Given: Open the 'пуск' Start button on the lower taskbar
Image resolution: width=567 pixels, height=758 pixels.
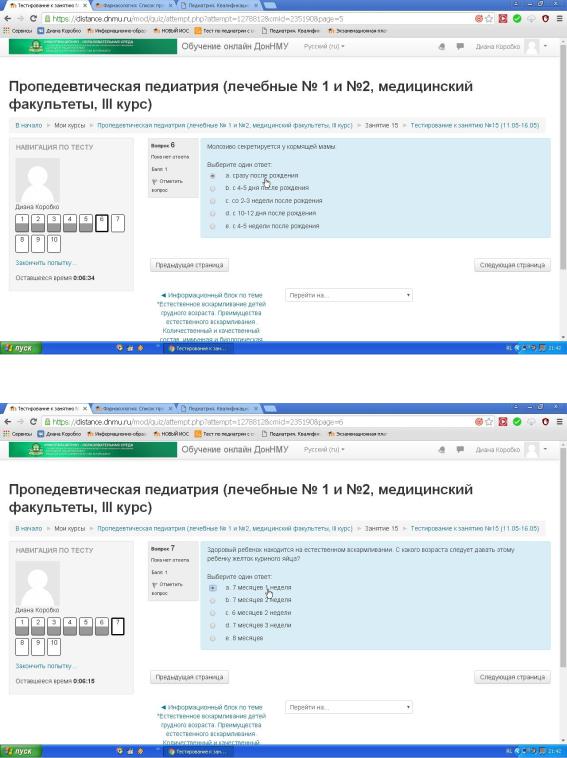Looking at the screenshot, I should point(19,751).
